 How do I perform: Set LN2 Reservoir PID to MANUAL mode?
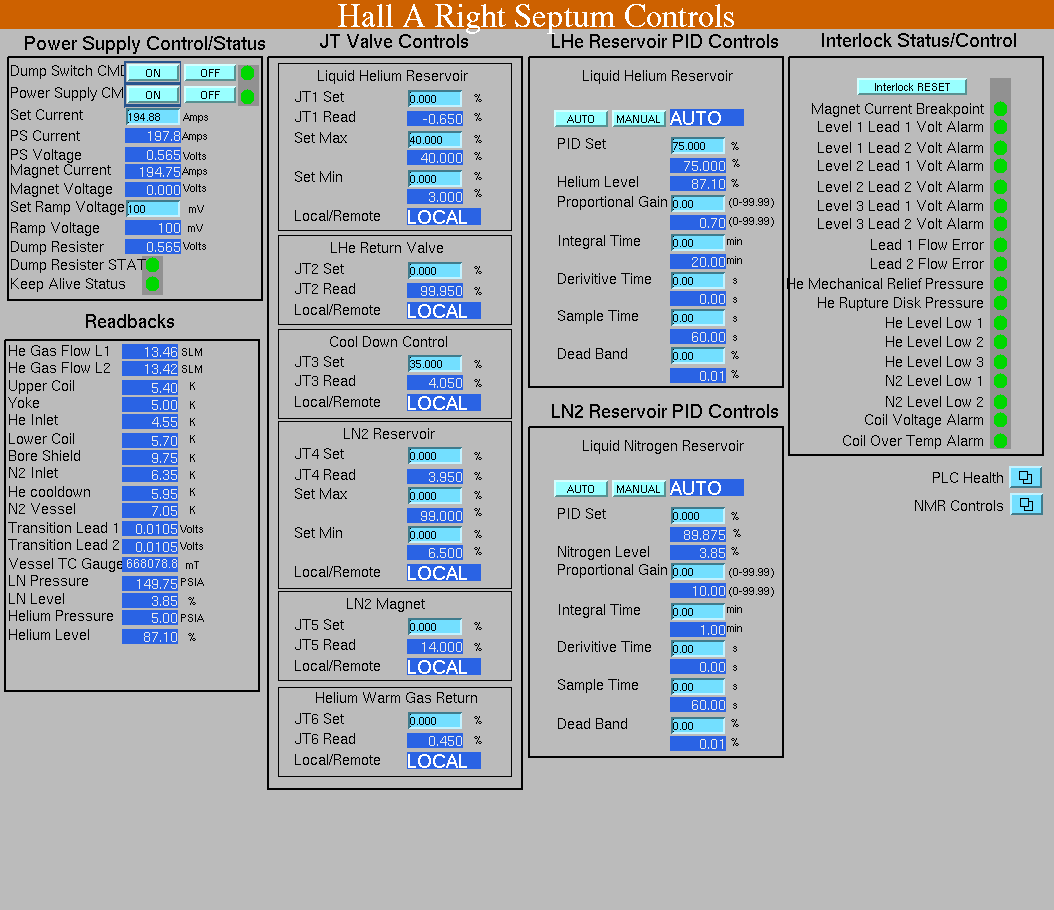tap(638, 489)
